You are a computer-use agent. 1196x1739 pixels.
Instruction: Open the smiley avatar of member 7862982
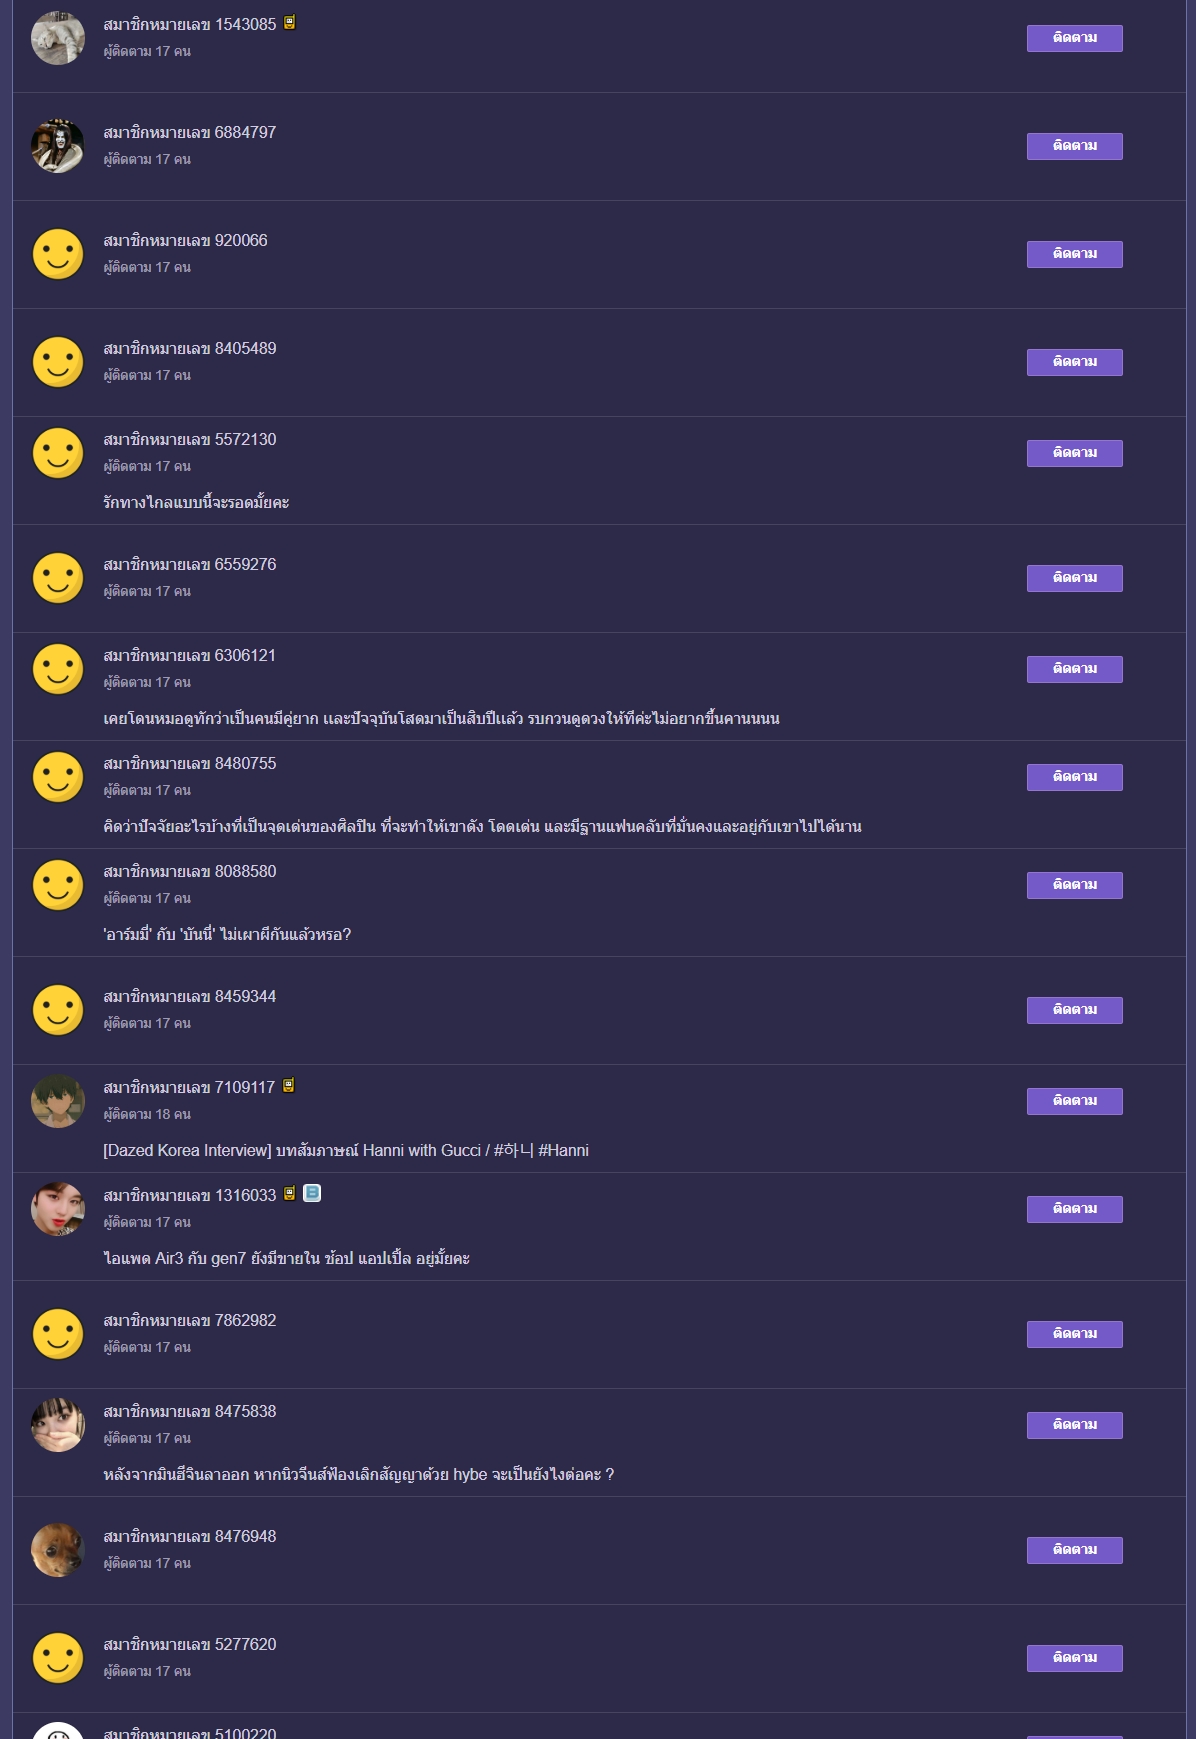pos(58,1334)
